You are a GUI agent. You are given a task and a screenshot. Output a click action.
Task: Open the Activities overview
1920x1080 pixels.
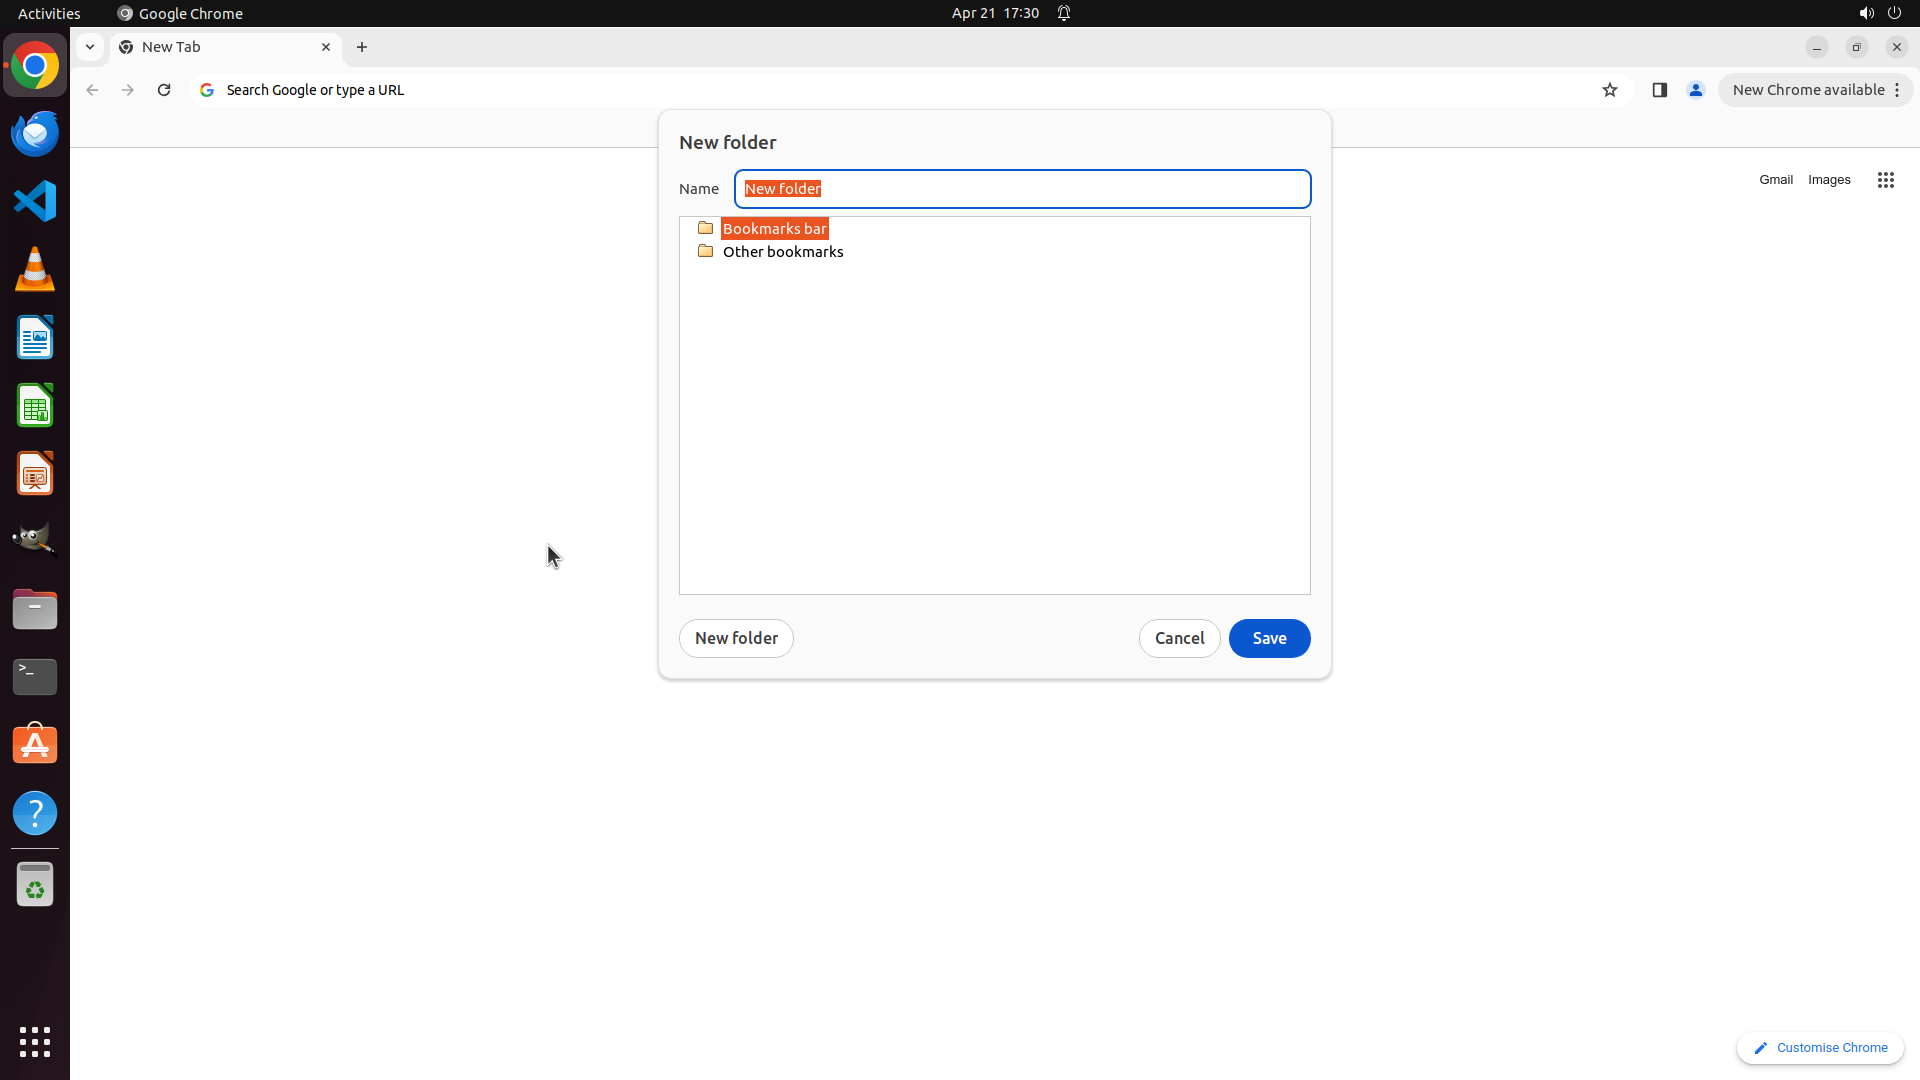49,13
